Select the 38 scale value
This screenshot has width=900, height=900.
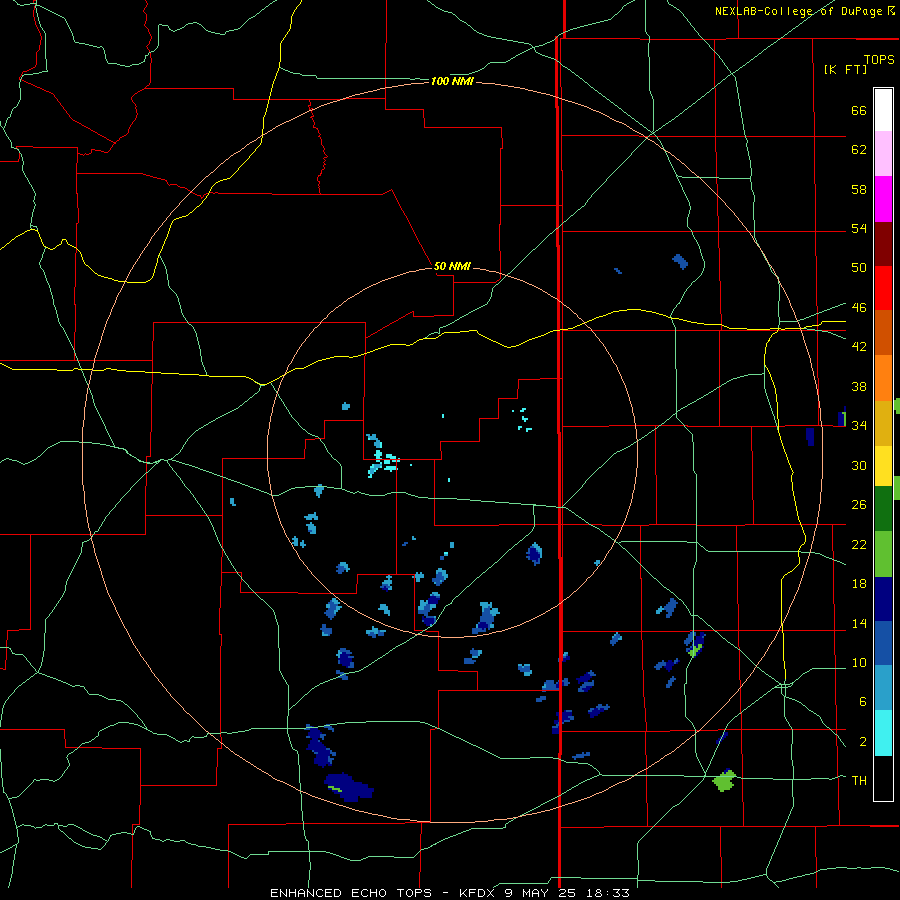click(x=859, y=386)
